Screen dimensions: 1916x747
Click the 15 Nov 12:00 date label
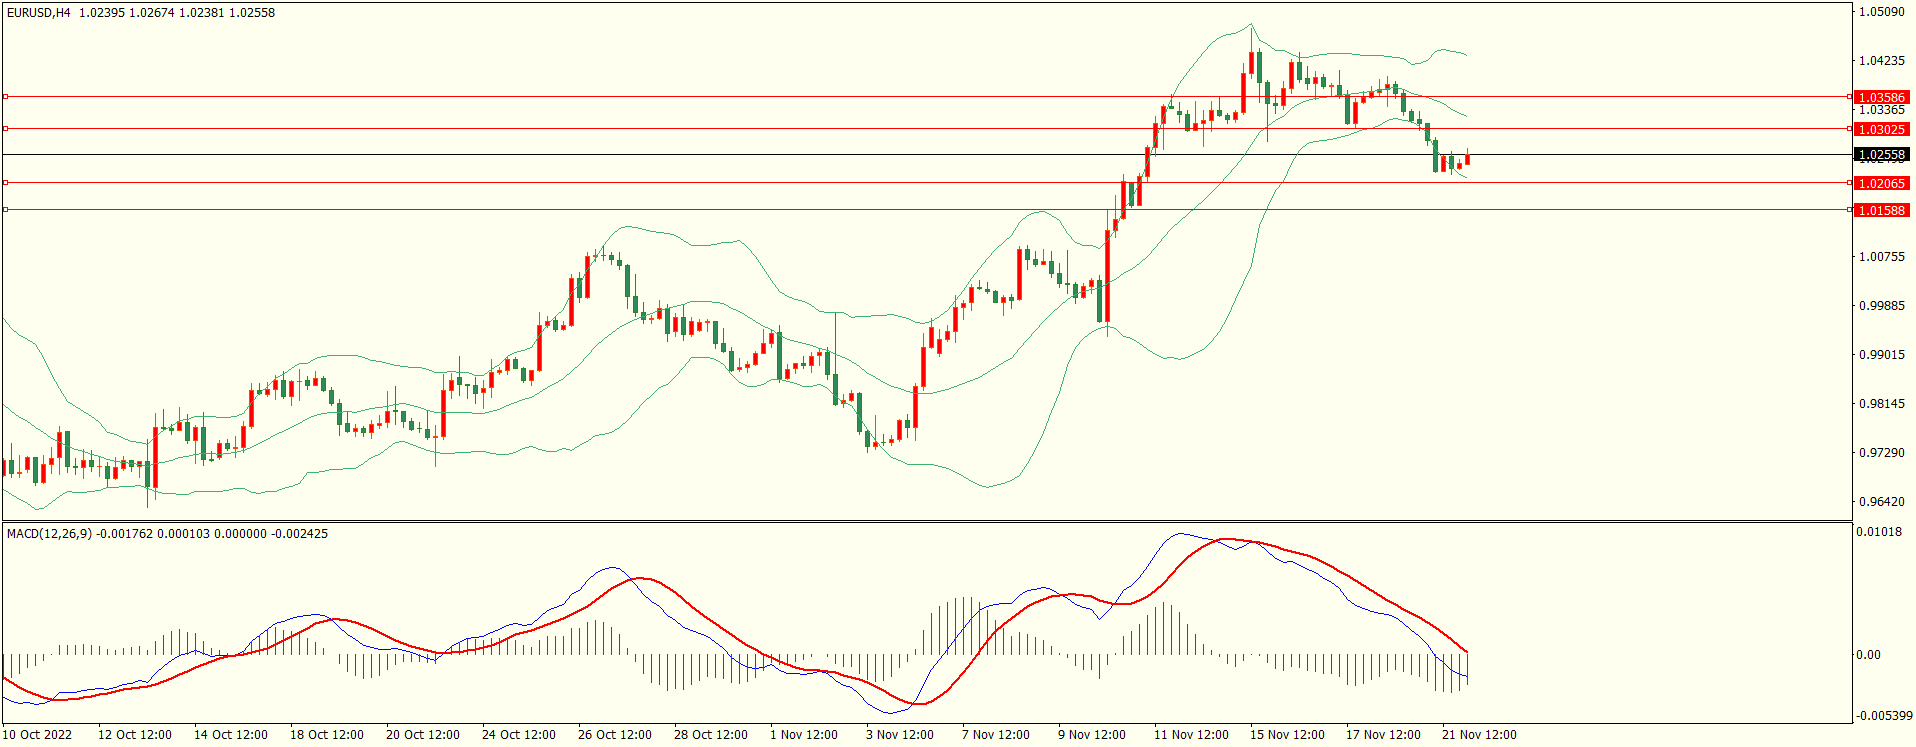(1286, 735)
